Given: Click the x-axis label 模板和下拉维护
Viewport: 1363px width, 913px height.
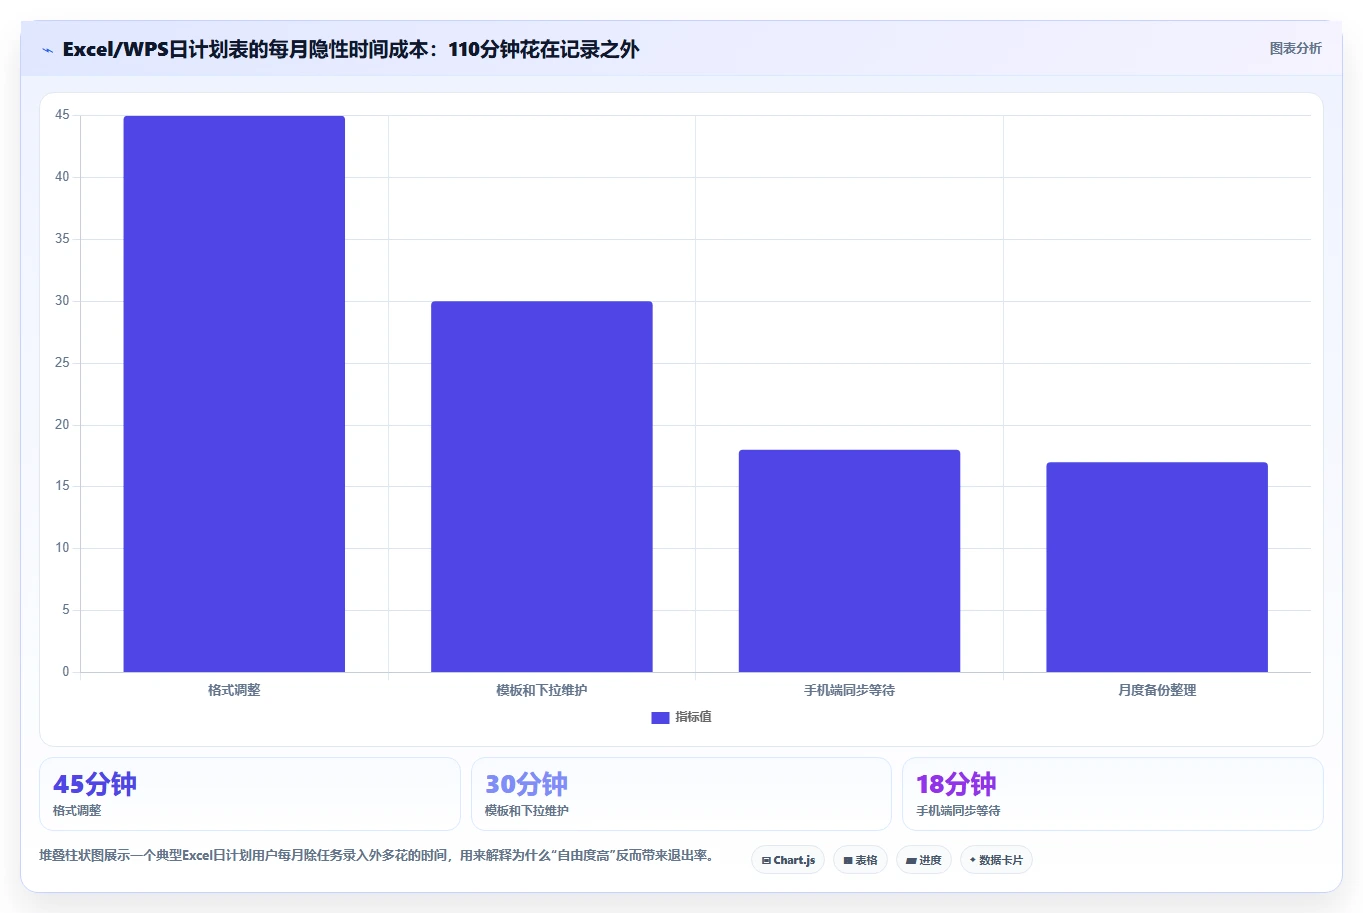Looking at the screenshot, I should 542,690.
